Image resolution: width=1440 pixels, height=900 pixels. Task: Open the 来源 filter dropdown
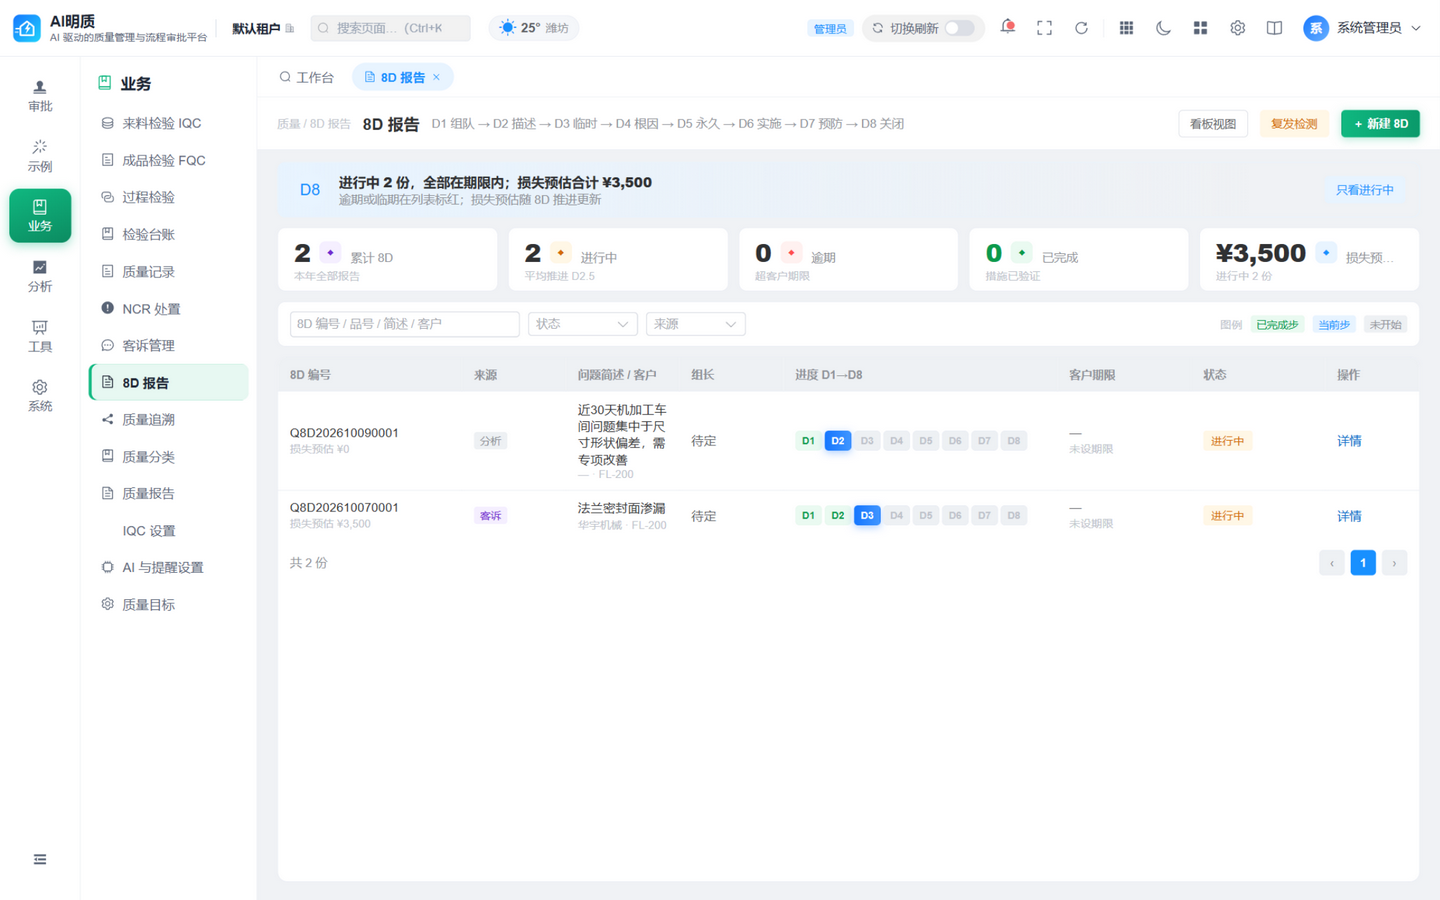(x=695, y=324)
